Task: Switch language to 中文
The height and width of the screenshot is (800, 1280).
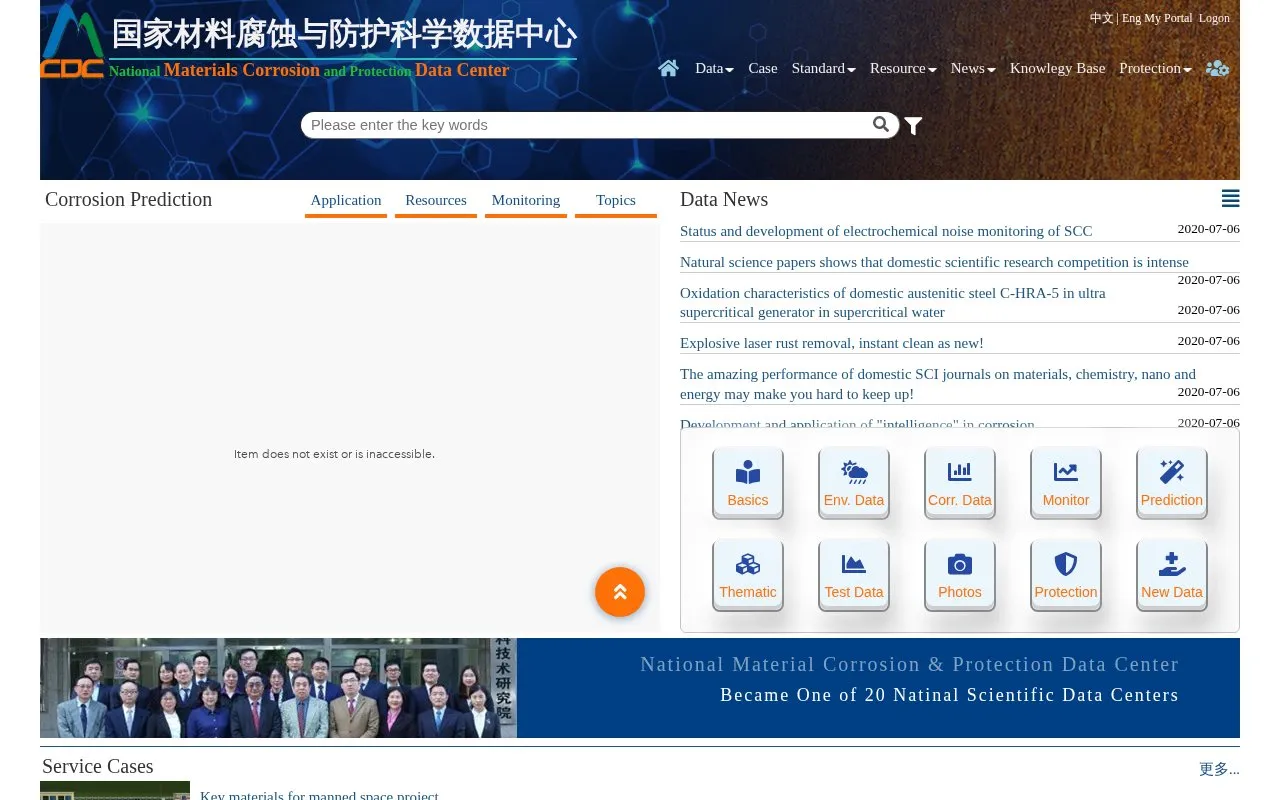Action: click(x=1101, y=18)
